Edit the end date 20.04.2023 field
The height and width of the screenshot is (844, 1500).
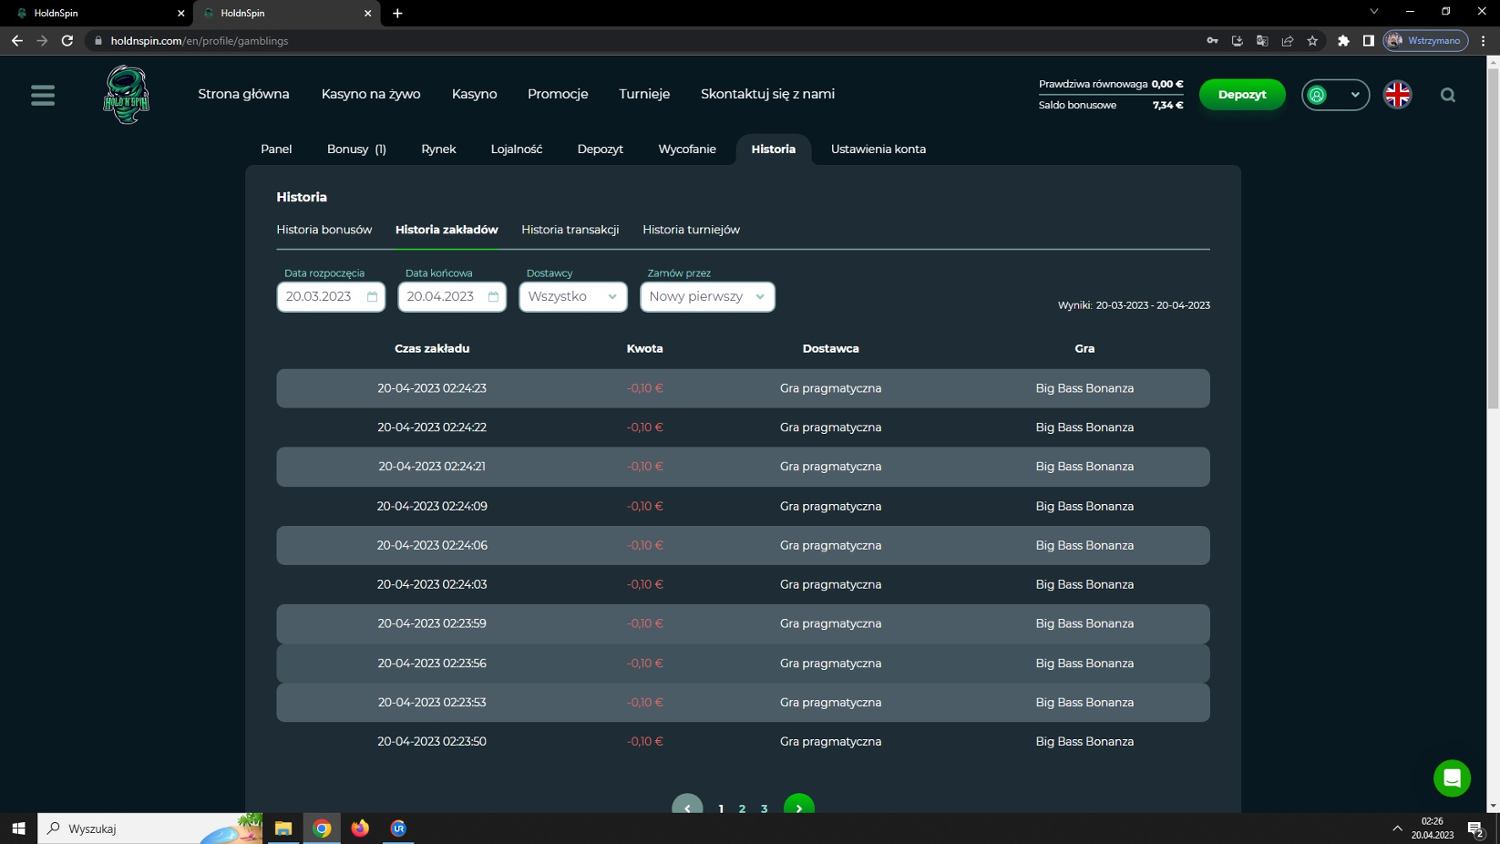pyautogui.click(x=452, y=297)
